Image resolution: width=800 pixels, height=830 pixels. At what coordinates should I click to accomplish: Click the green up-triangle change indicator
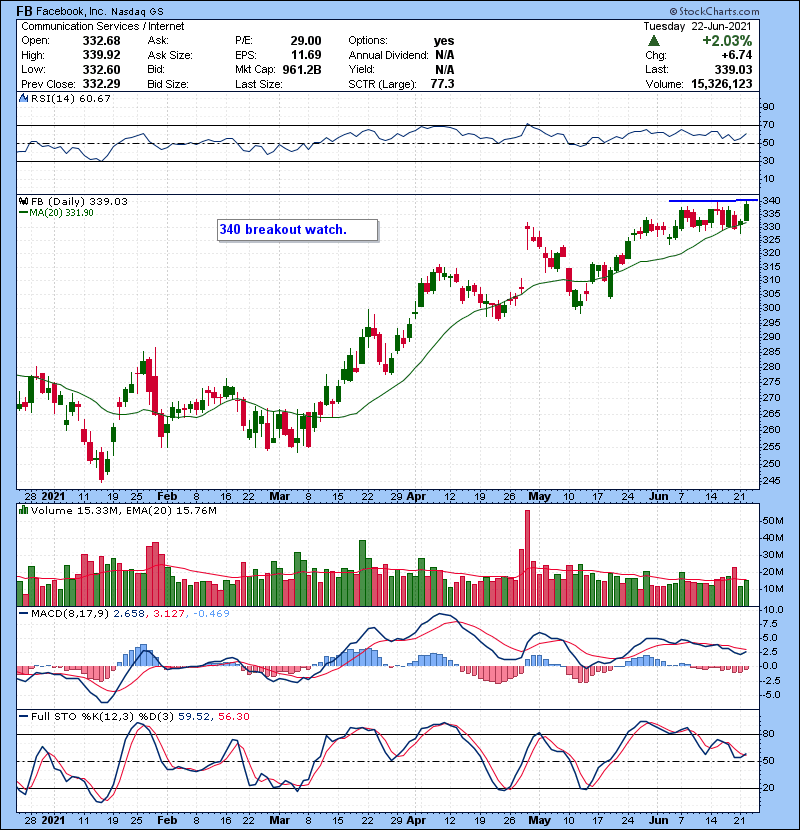[654, 41]
